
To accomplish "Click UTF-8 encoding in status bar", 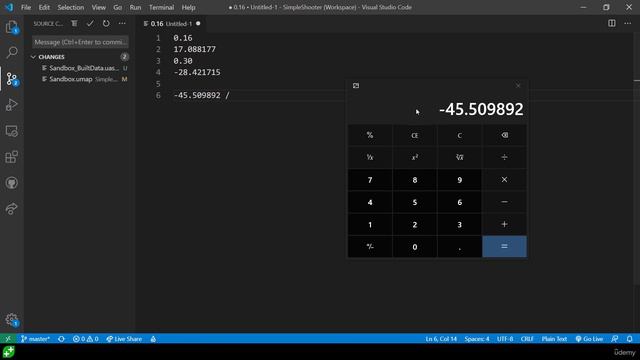I will [x=505, y=339].
